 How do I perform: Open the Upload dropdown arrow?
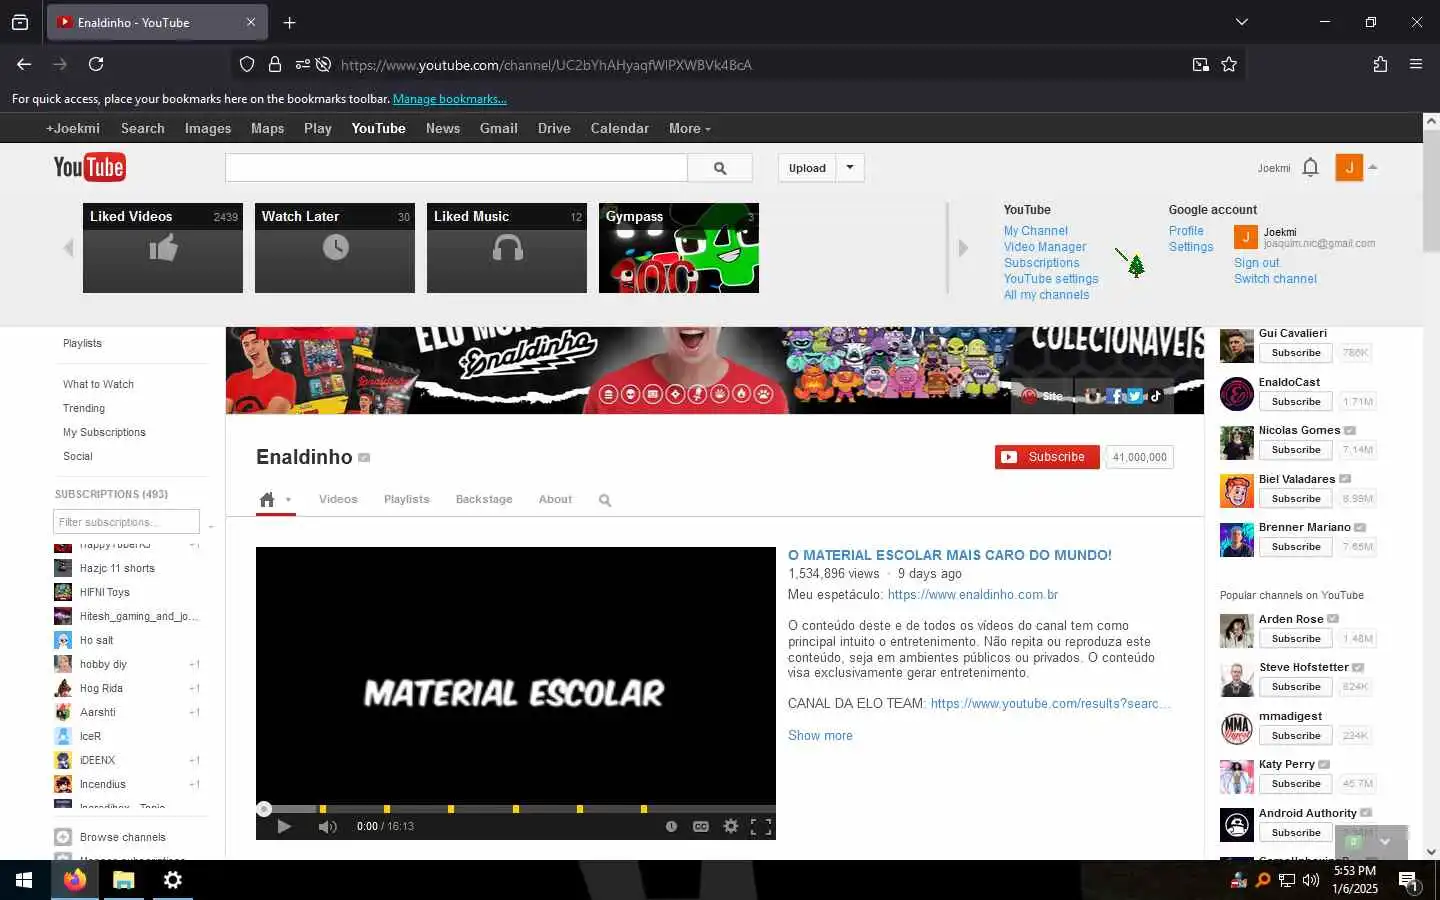pos(850,167)
